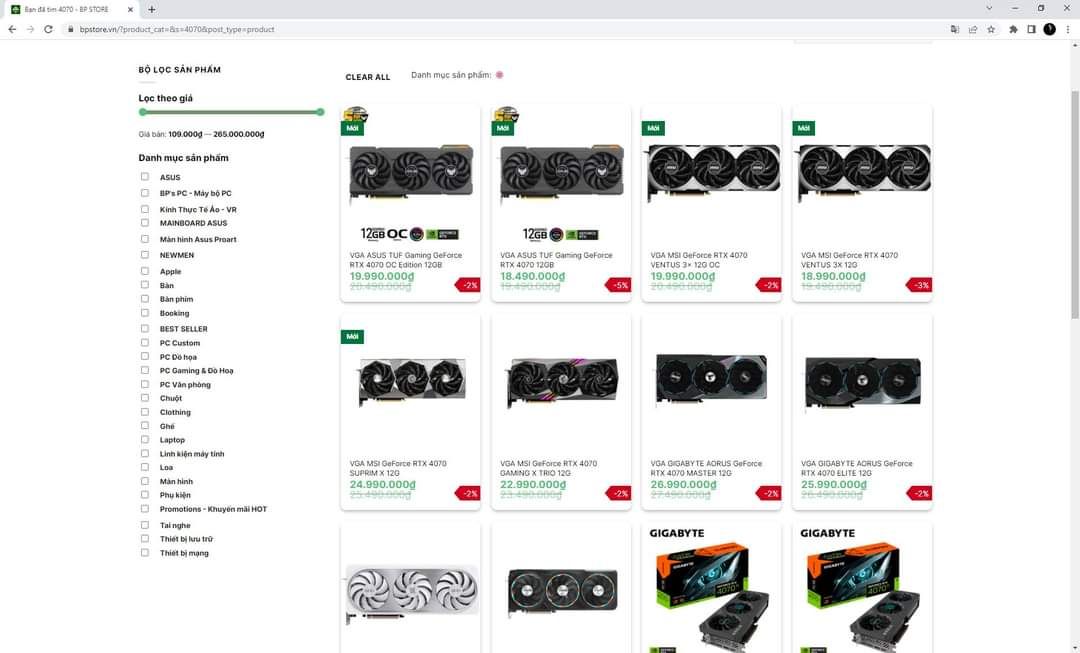Bookmark this page with the star icon
This screenshot has height=653, width=1080.
coord(991,30)
